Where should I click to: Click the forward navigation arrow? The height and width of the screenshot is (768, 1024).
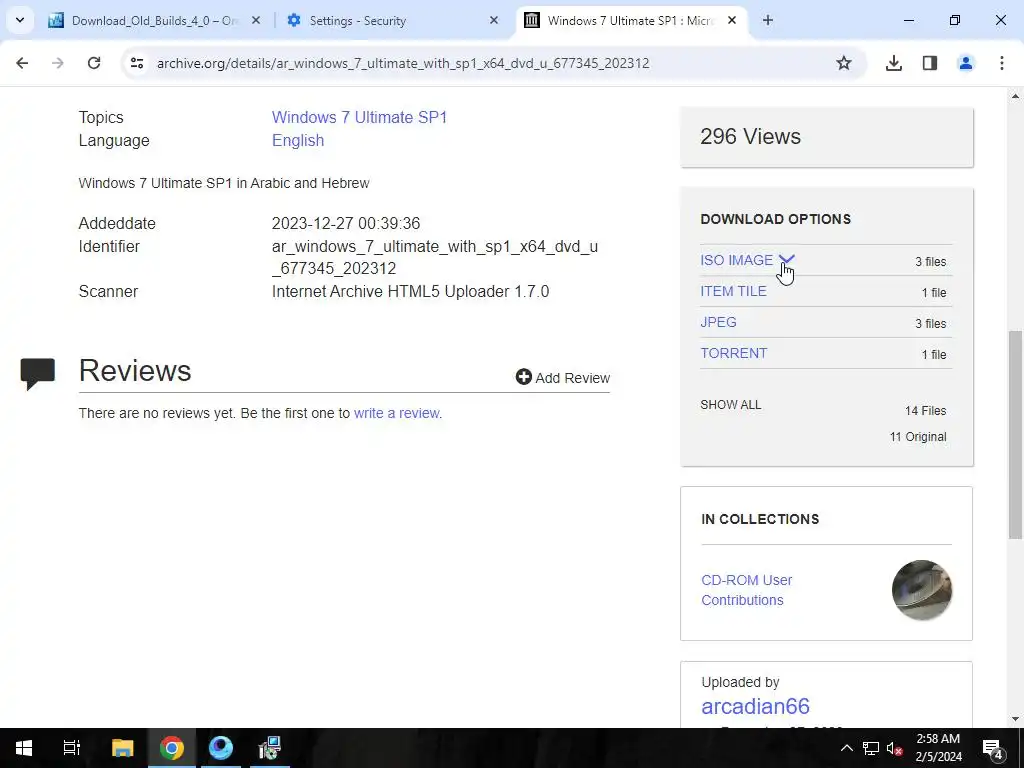tap(58, 63)
